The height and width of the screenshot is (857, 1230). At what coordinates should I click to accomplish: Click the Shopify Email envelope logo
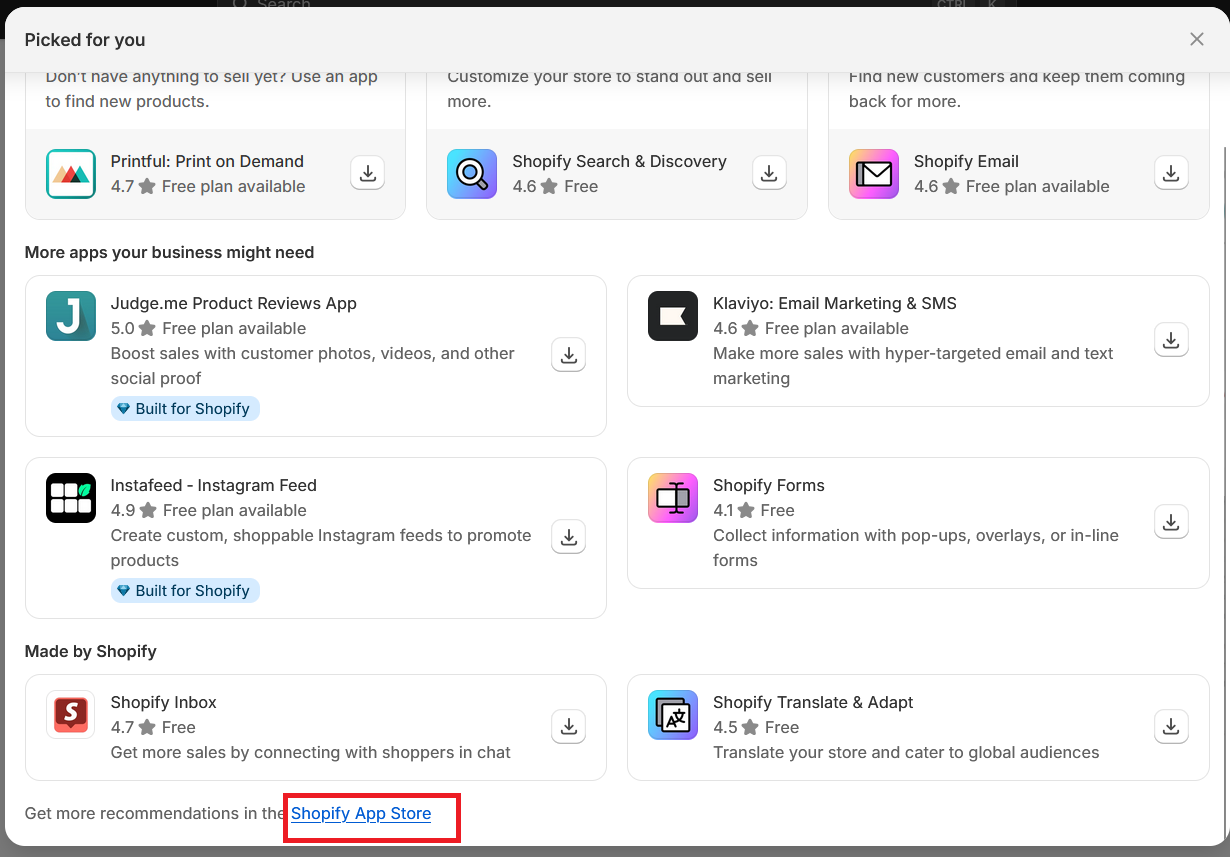tap(874, 174)
